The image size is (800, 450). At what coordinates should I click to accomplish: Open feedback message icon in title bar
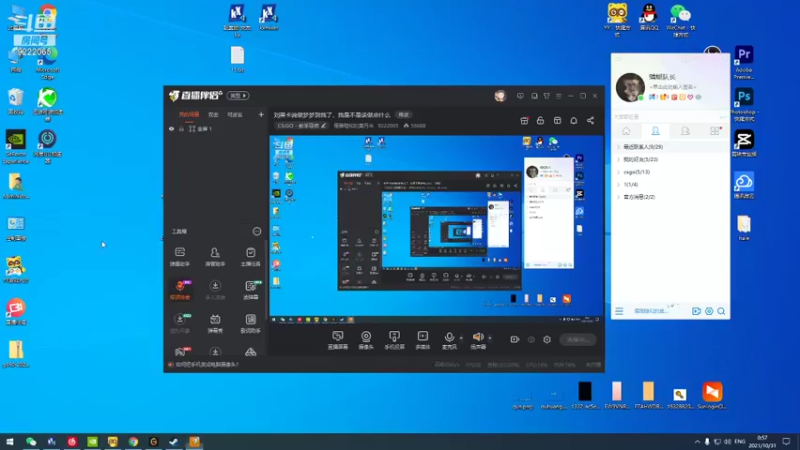point(520,96)
